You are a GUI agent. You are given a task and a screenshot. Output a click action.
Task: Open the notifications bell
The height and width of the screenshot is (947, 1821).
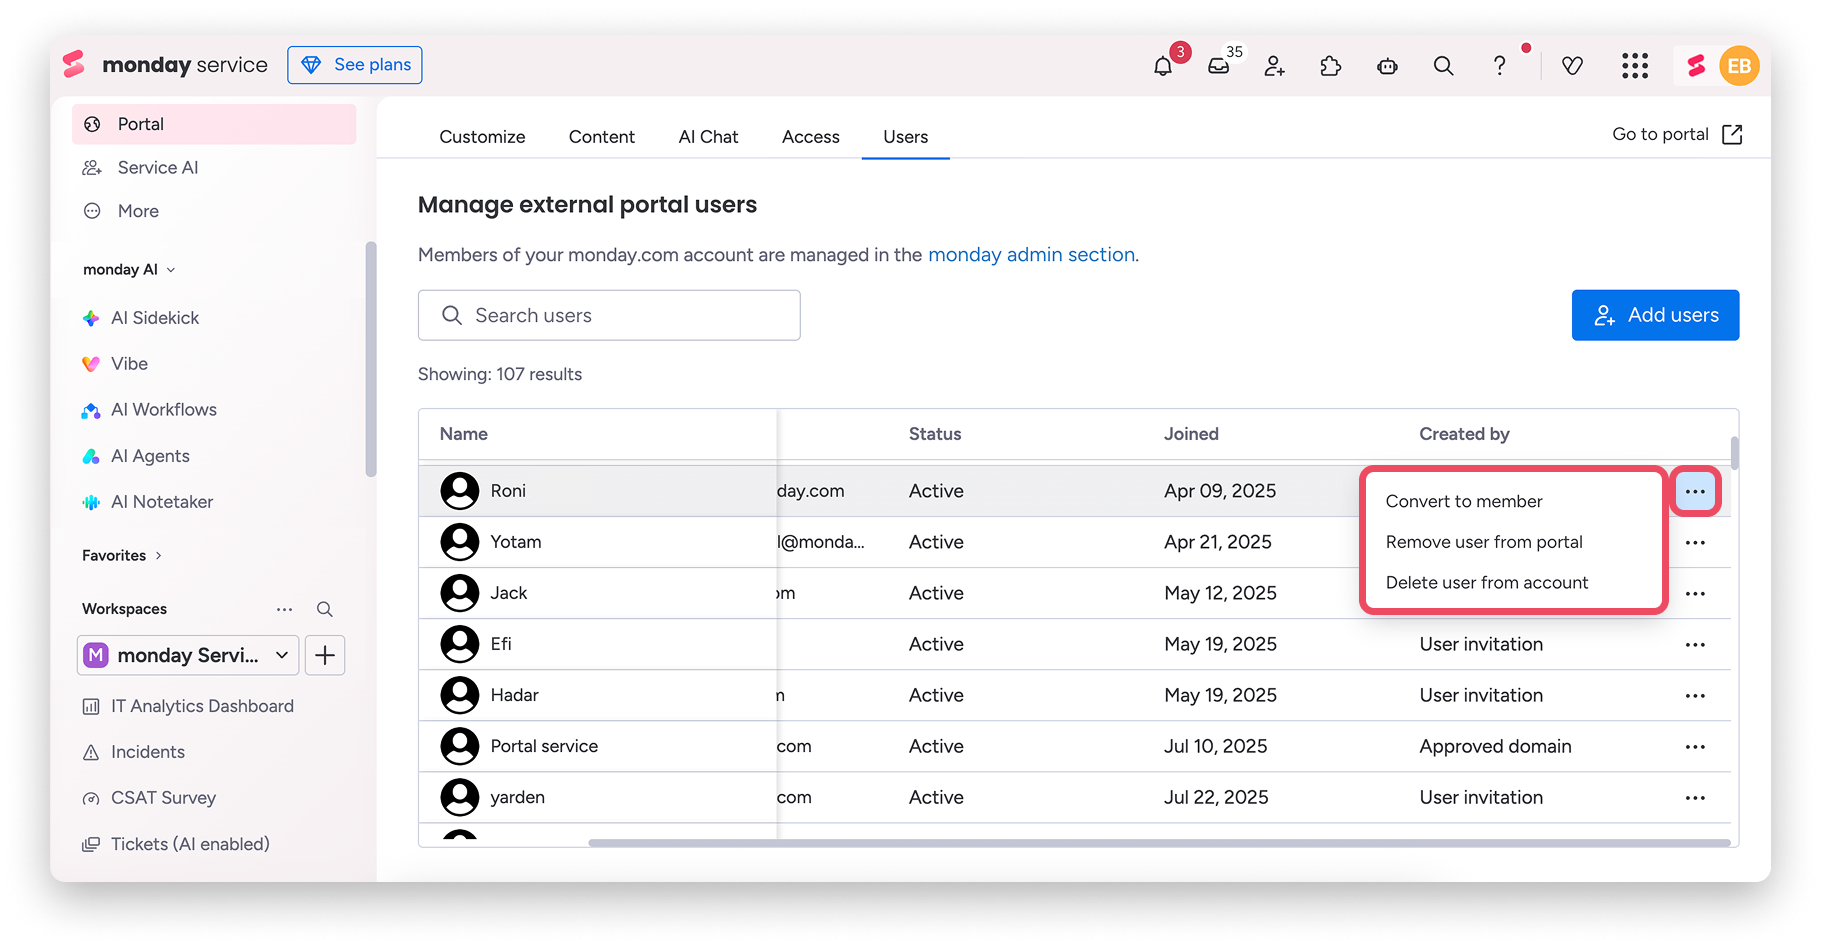point(1162,66)
